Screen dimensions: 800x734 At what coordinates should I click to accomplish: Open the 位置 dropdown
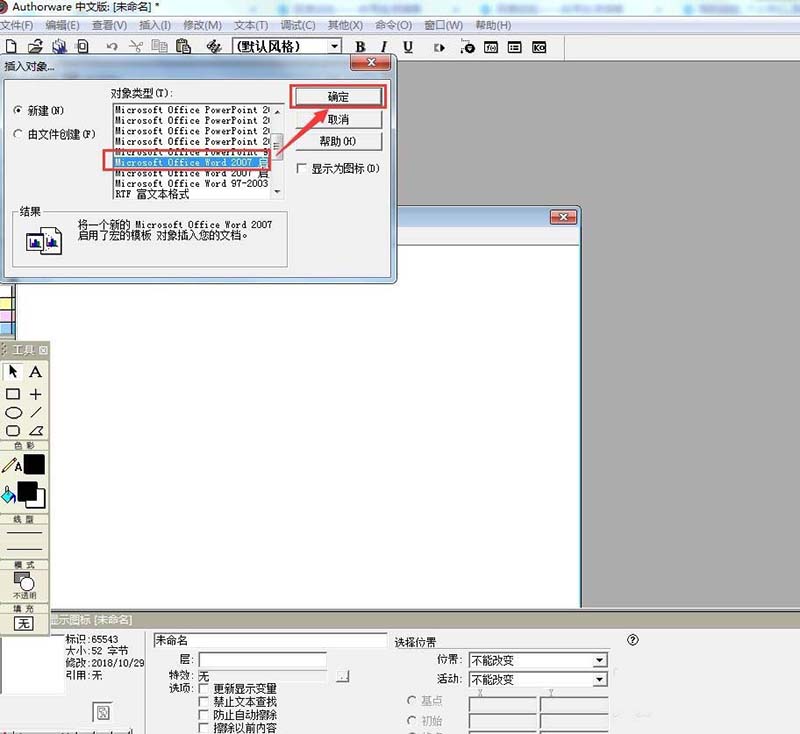(x=599, y=661)
